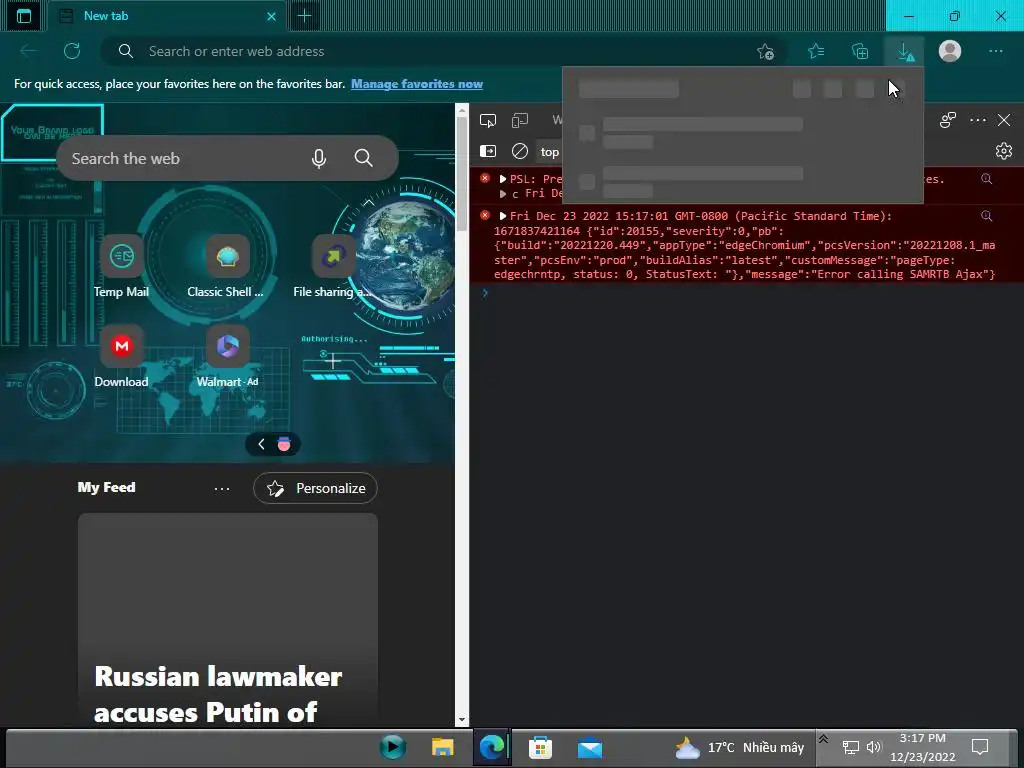Toggle DevTools device emulation icon

coord(520,120)
